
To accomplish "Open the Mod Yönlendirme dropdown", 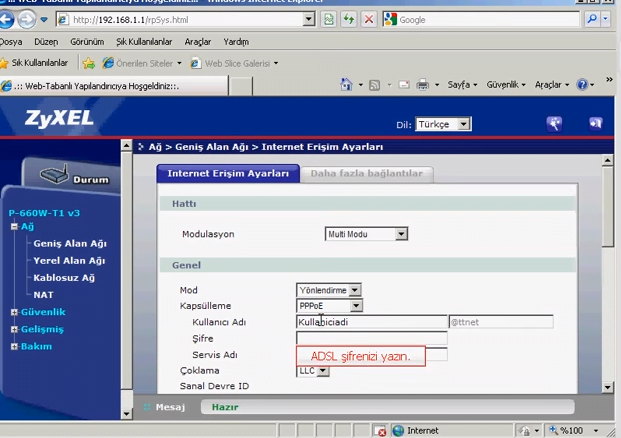I will click(x=328, y=290).
